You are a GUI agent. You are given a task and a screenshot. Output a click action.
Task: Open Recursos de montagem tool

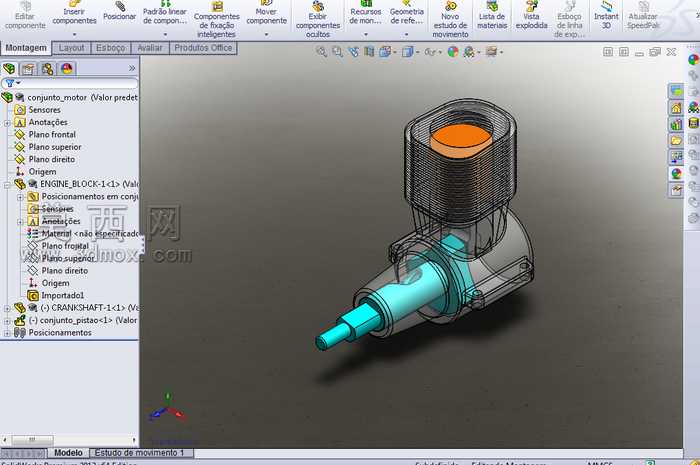coord(365,12)
